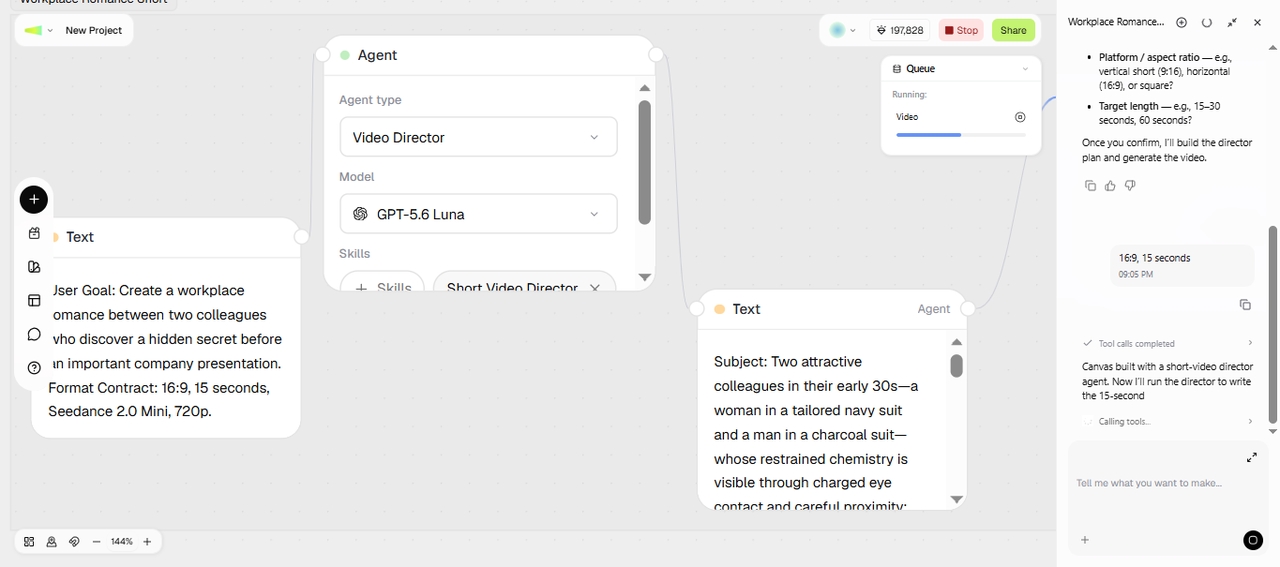
Task: Click the Agent label on the output Text node
Action: [x=934, y=309]
